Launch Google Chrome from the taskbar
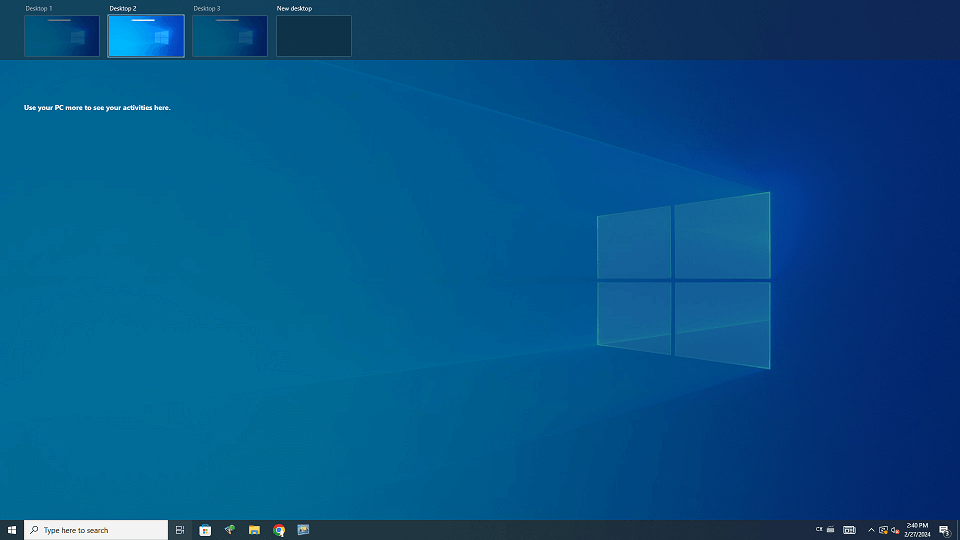The height and width of the screenshot is (540, 960). (279, 530)
